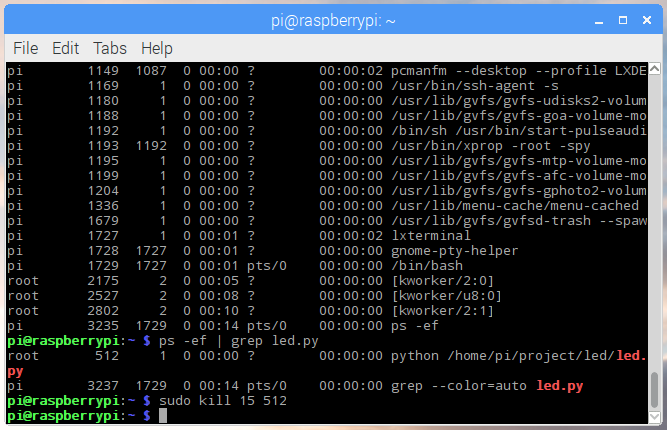
Task: Click '/usr/lib/gvfs/gvfs-afc-volume-mo' entry
Action: point(519,176)
